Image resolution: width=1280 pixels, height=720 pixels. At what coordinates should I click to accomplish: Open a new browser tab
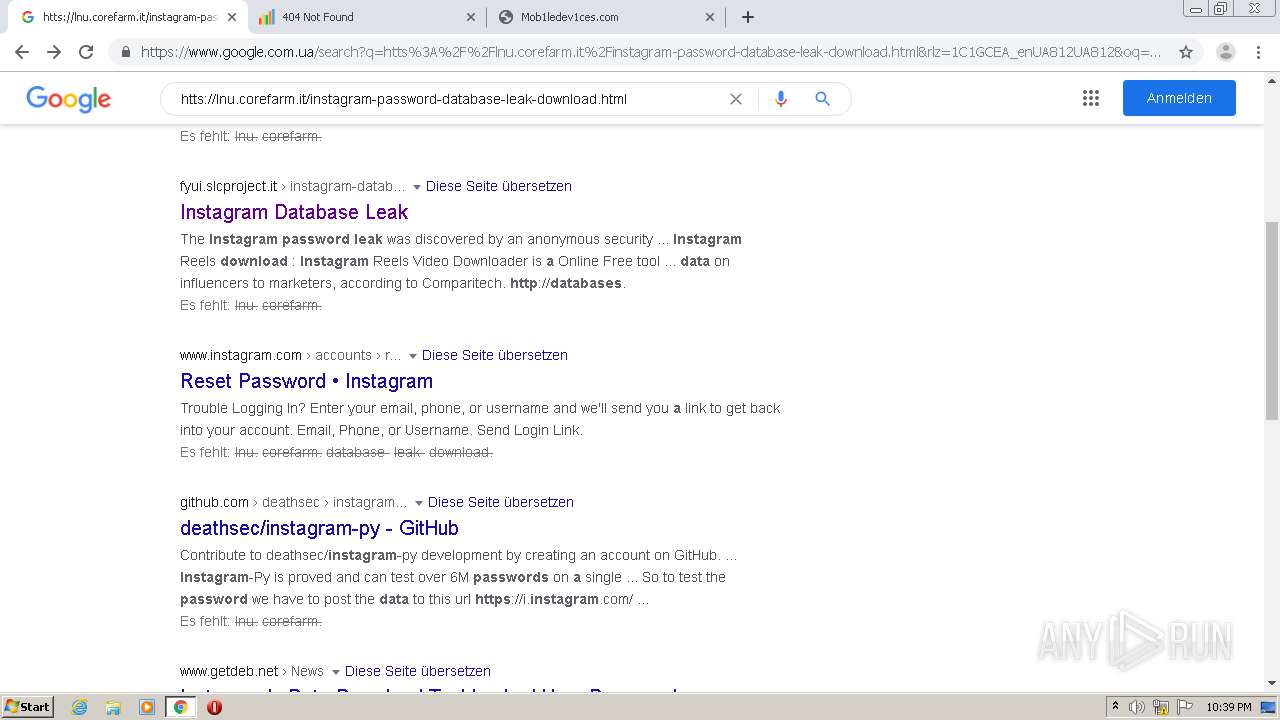coord(748,17)
